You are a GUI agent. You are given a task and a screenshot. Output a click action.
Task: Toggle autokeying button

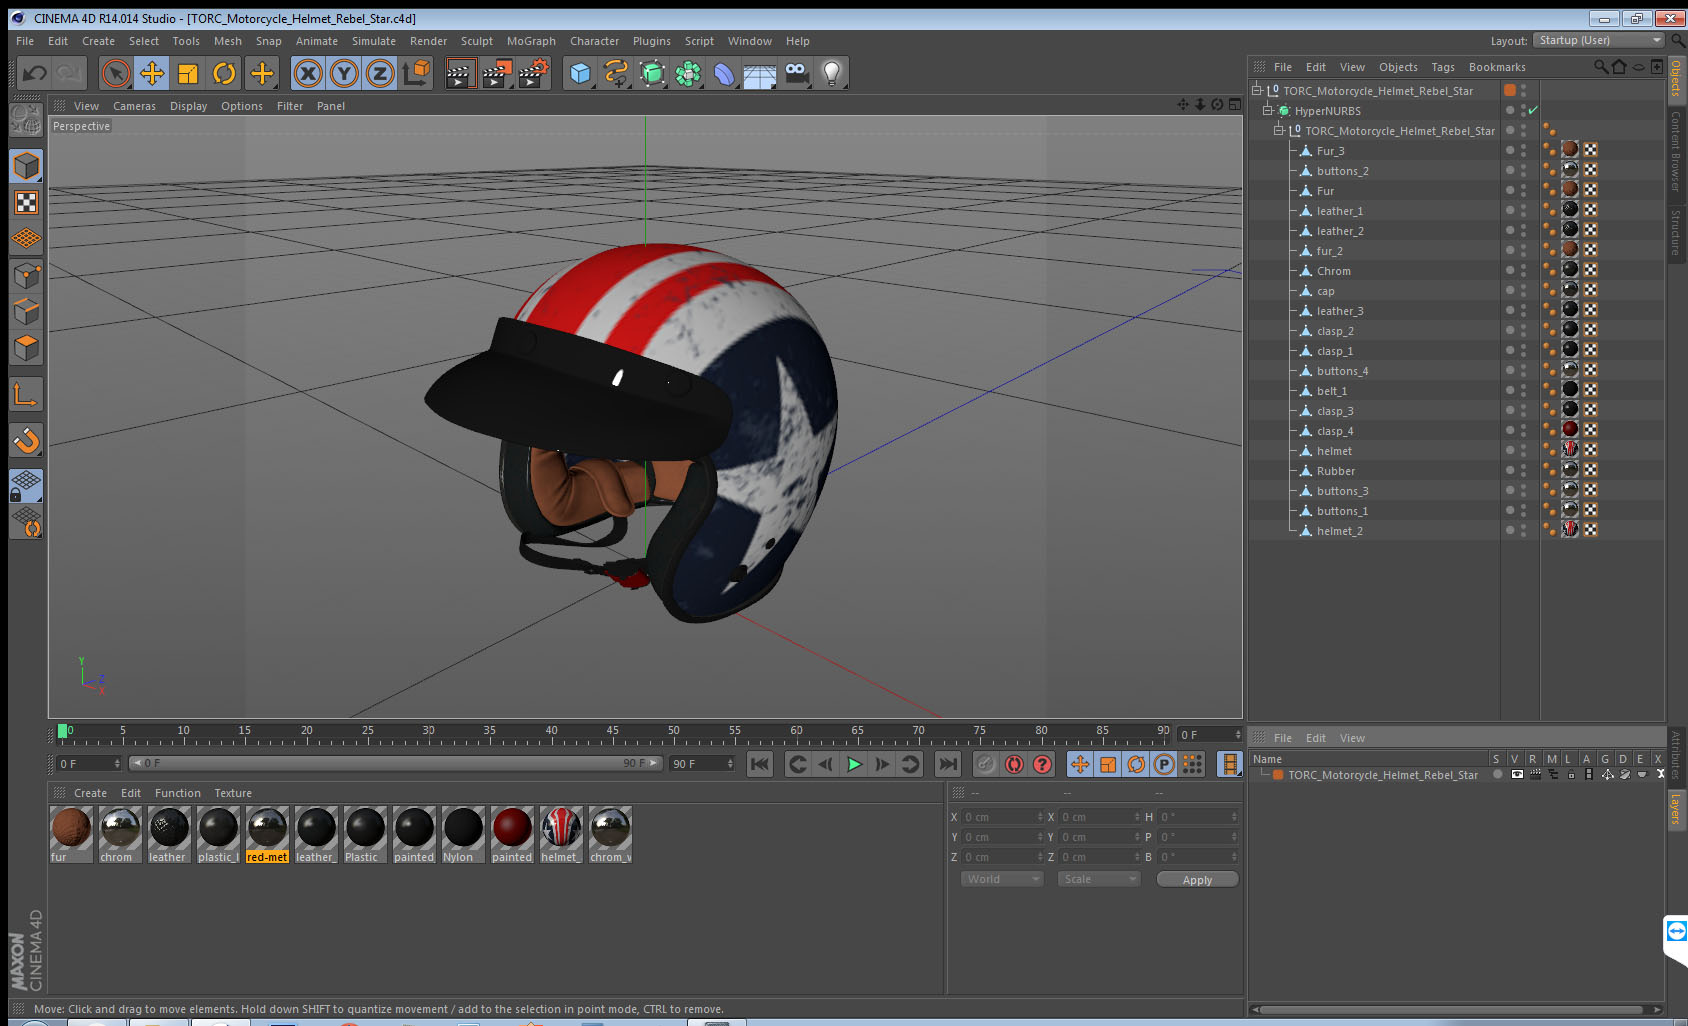(x=1014, y=764)
